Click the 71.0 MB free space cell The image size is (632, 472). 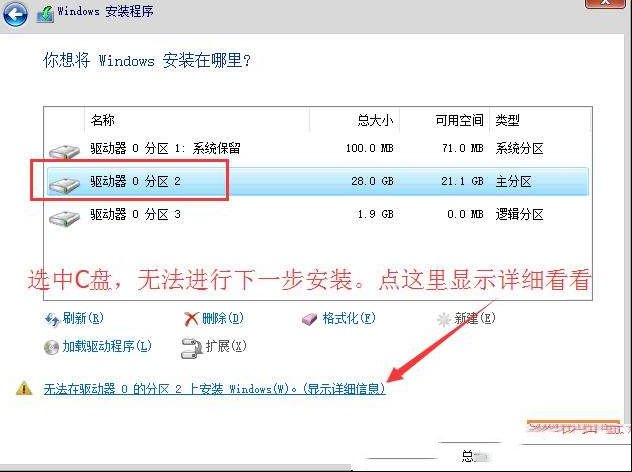tap(462, 148)
